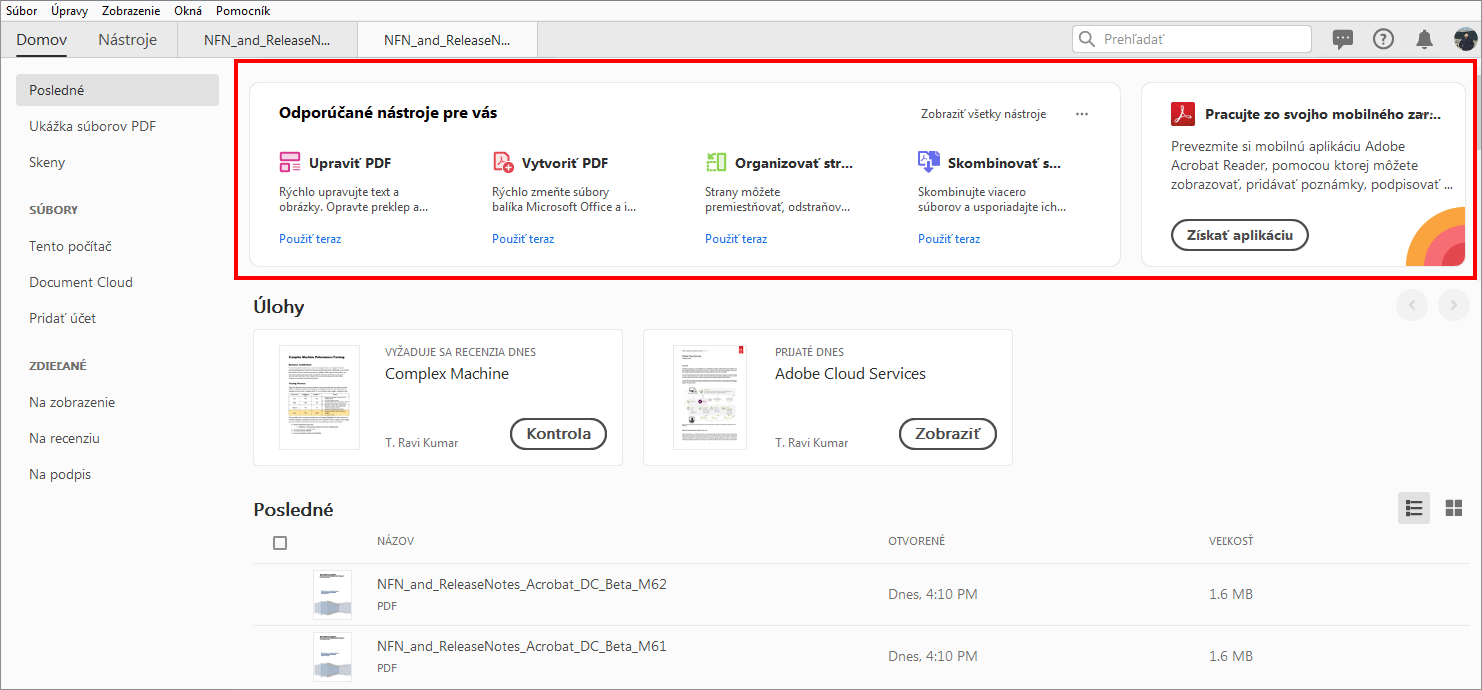Click the Získať aplikáciu button
This screenshot has height=690, width=1482.
point(1240,235)
